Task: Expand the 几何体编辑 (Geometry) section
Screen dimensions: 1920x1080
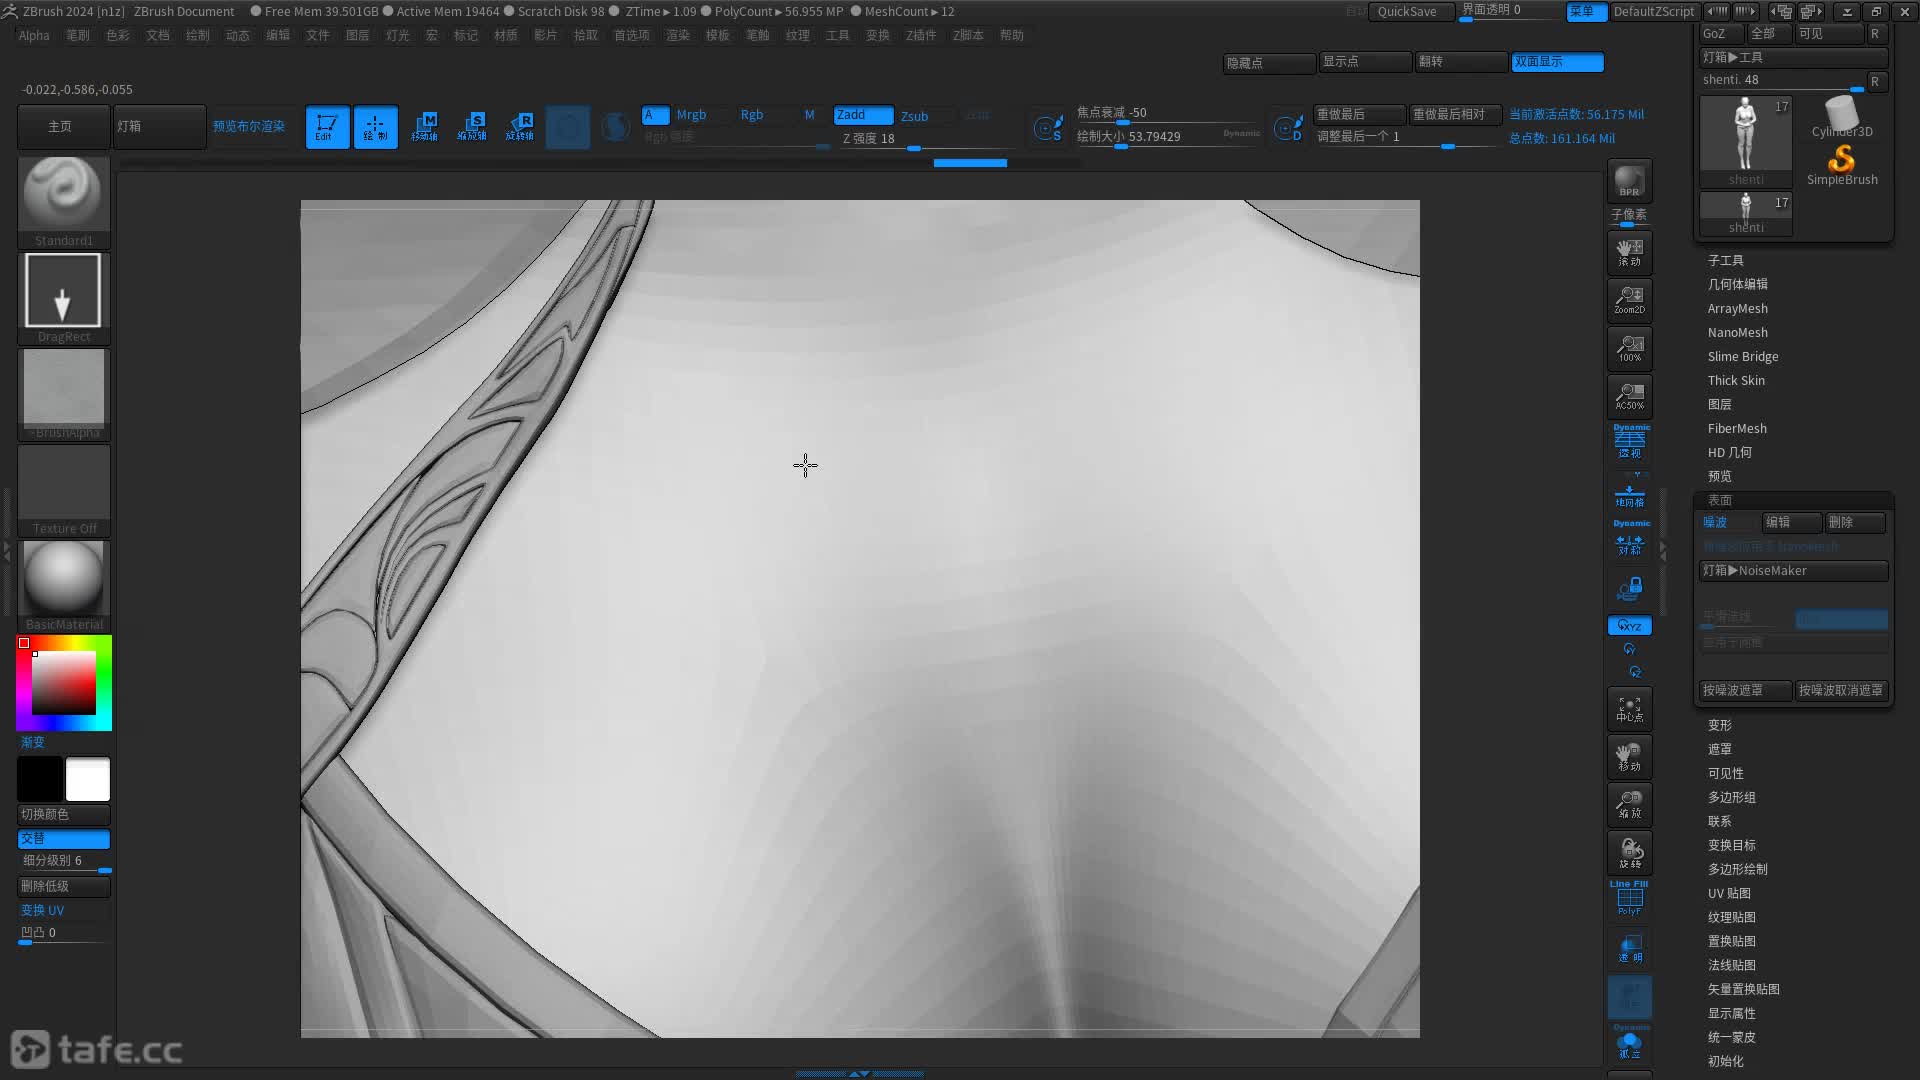Action: click(1737, 284)
